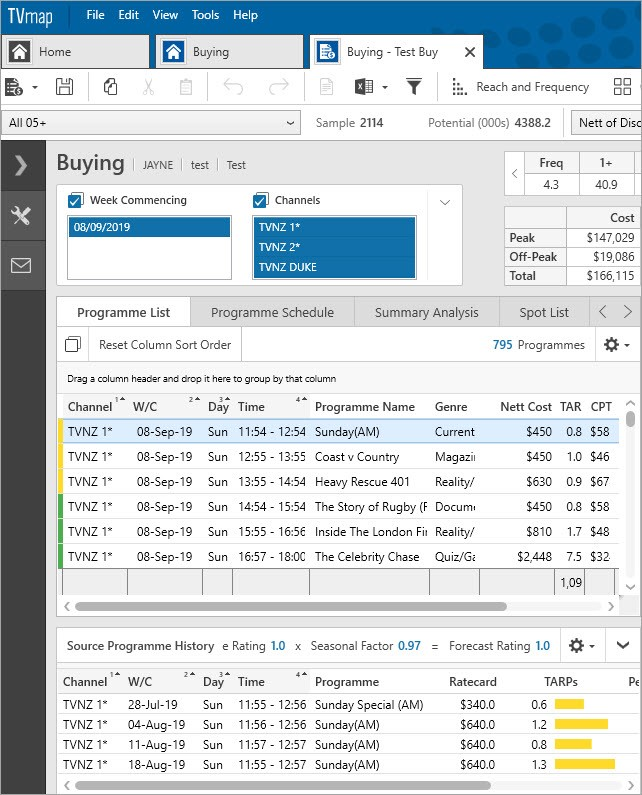The height and width of the screenshot is (795, 642).
Task: Select the Heavy Rescue 401 programme row
Action: coord(340,482)
